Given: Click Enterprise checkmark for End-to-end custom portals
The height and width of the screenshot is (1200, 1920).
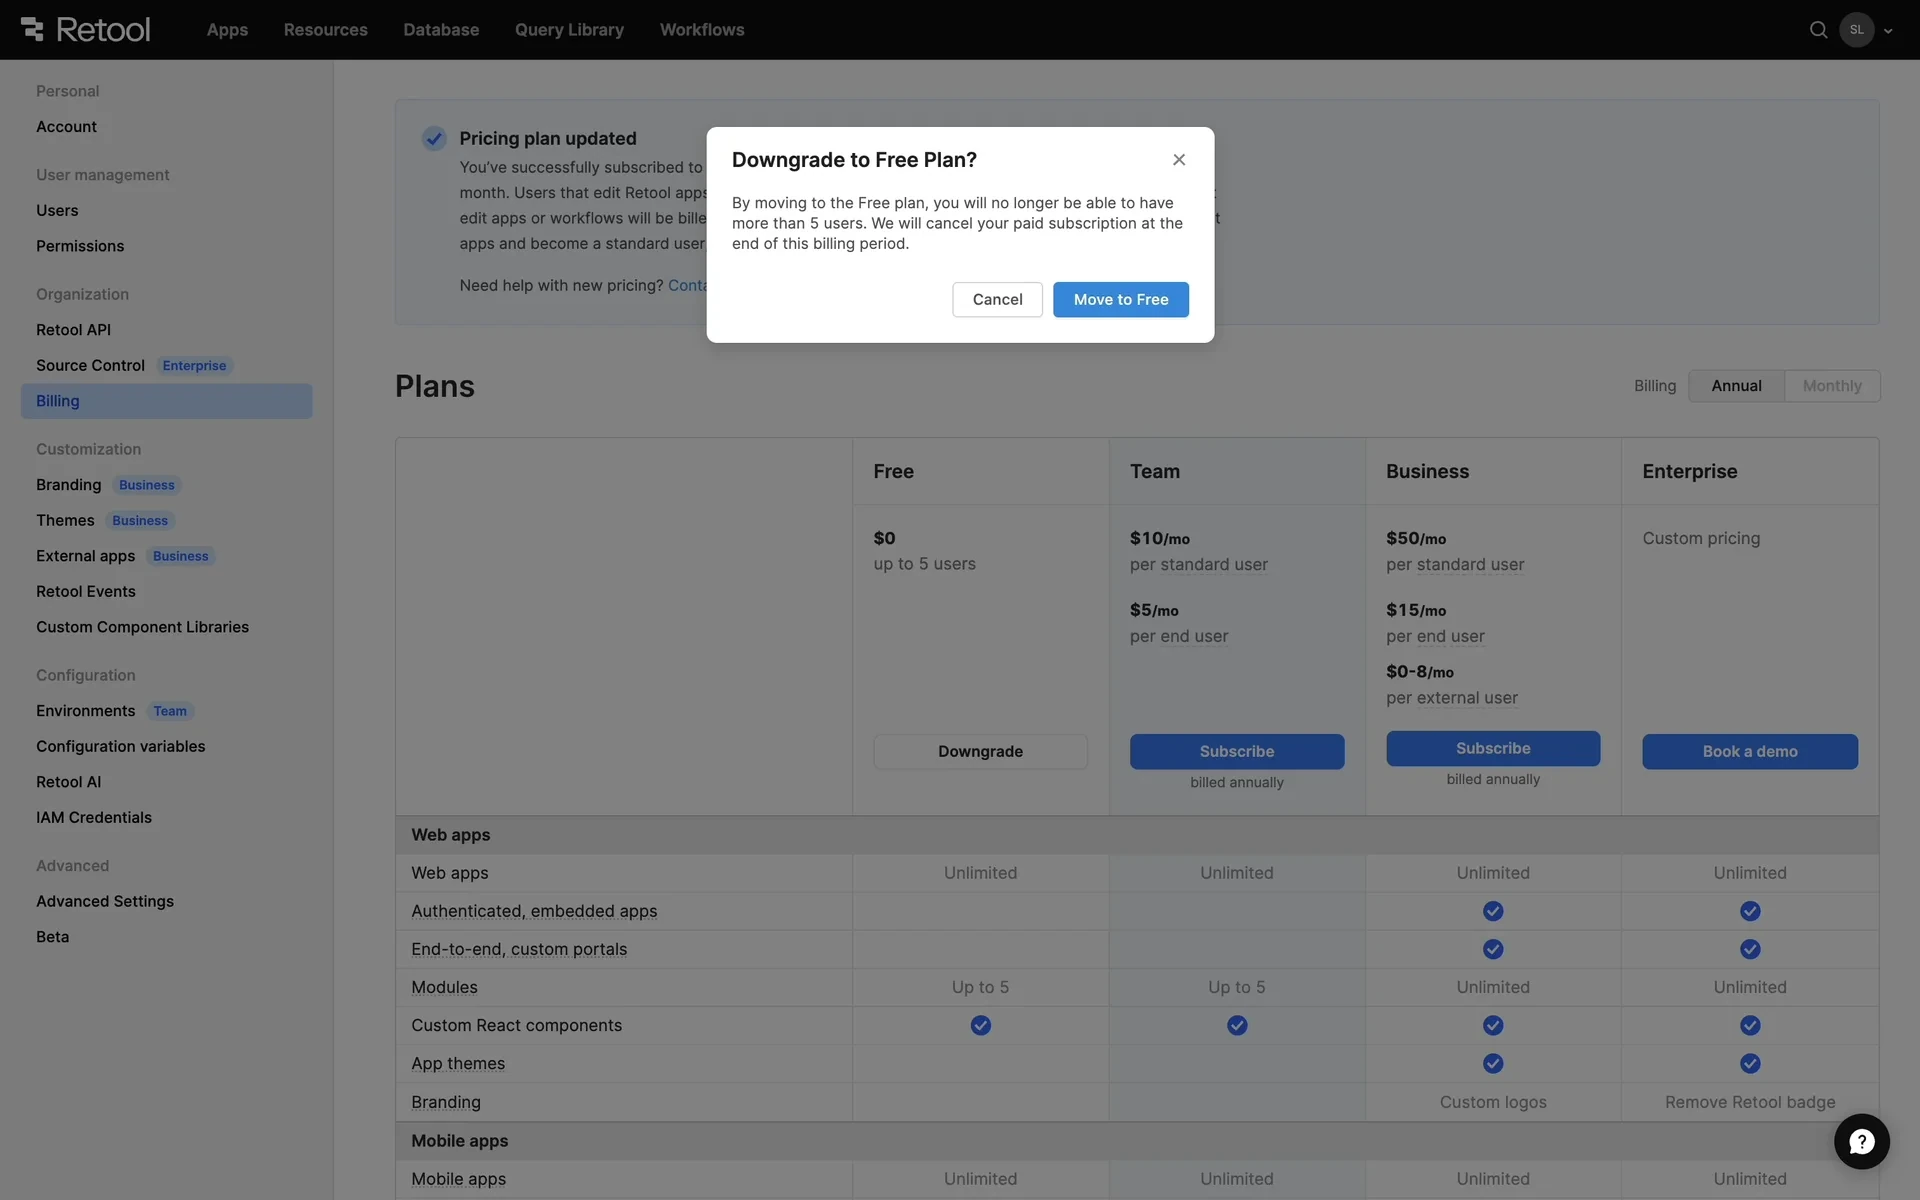Looking at the screenshot, I should pos(1750,949).
